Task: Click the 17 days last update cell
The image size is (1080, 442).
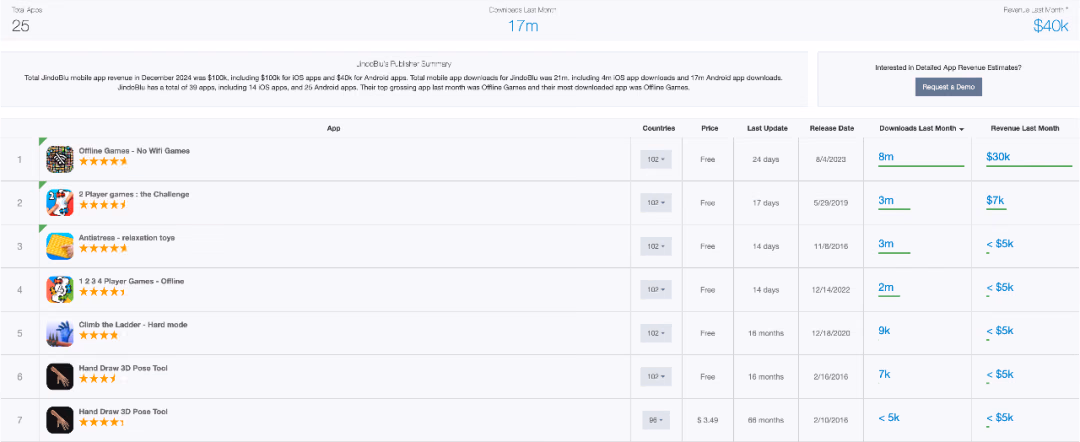Action: click(x=766, y=202)
